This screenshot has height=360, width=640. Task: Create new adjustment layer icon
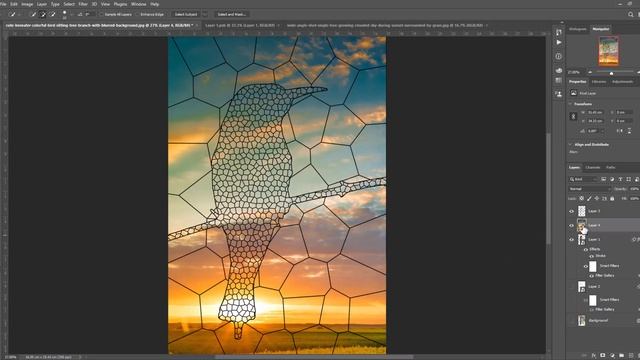612,356
